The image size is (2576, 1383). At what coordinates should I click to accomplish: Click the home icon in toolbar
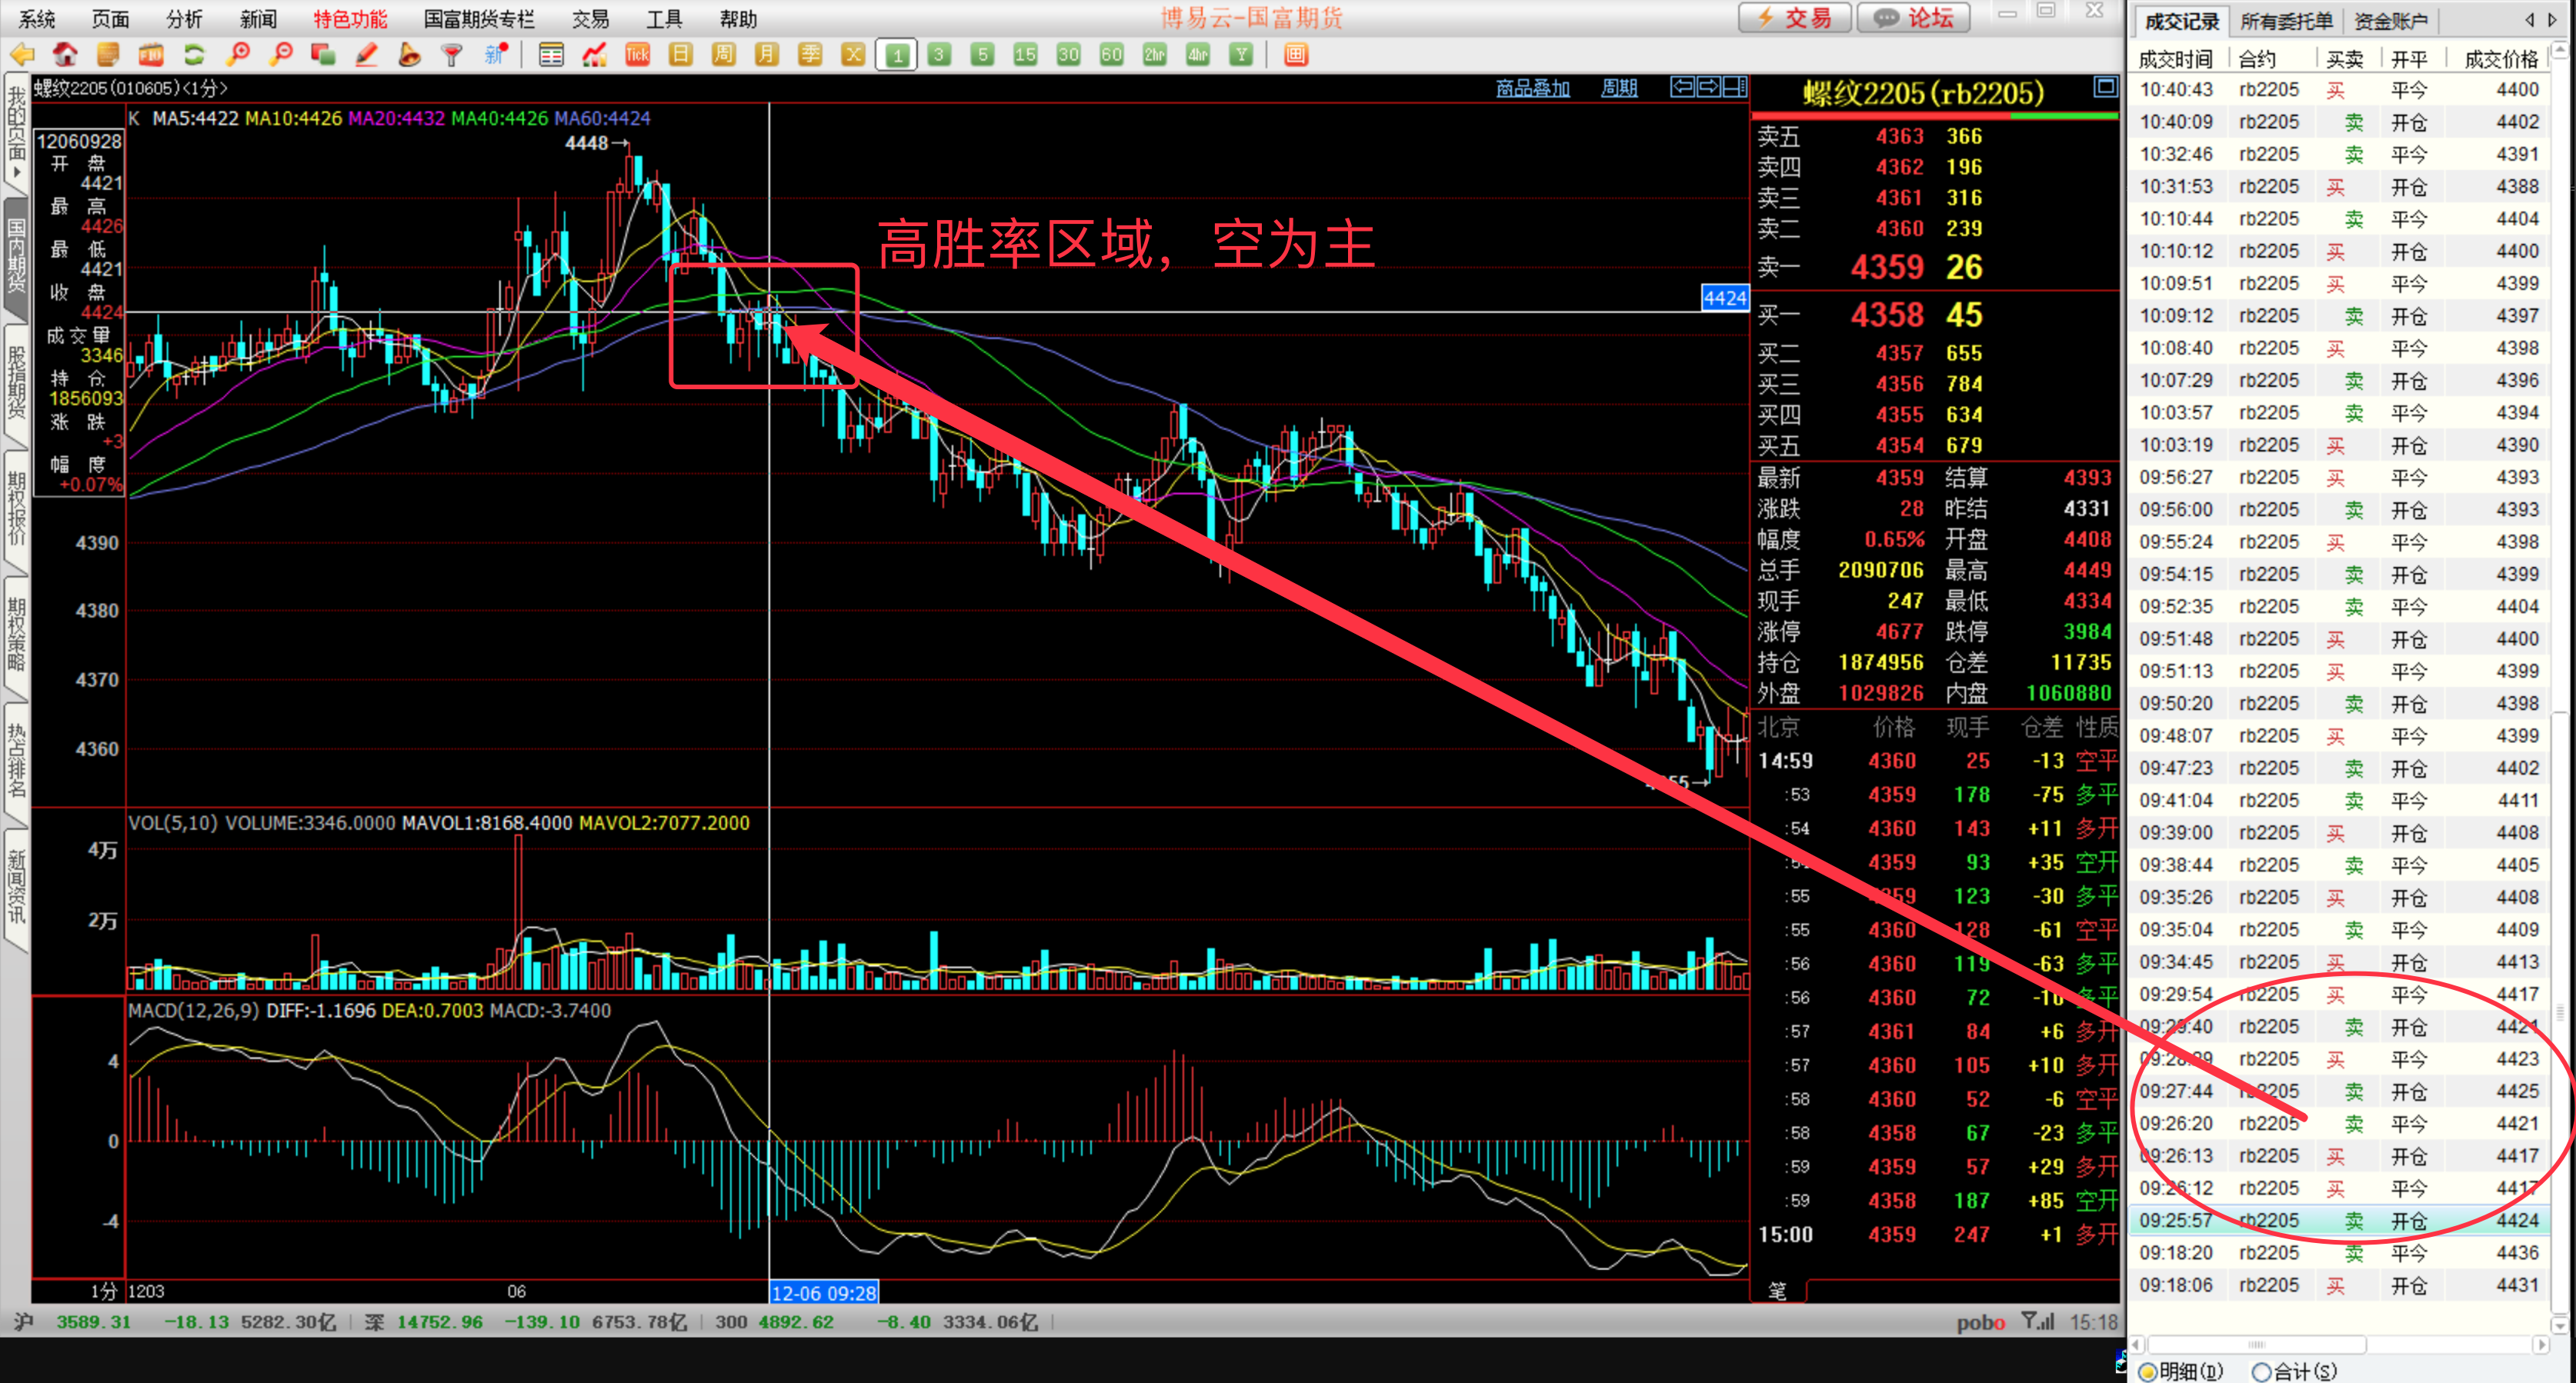coord(65,55)
